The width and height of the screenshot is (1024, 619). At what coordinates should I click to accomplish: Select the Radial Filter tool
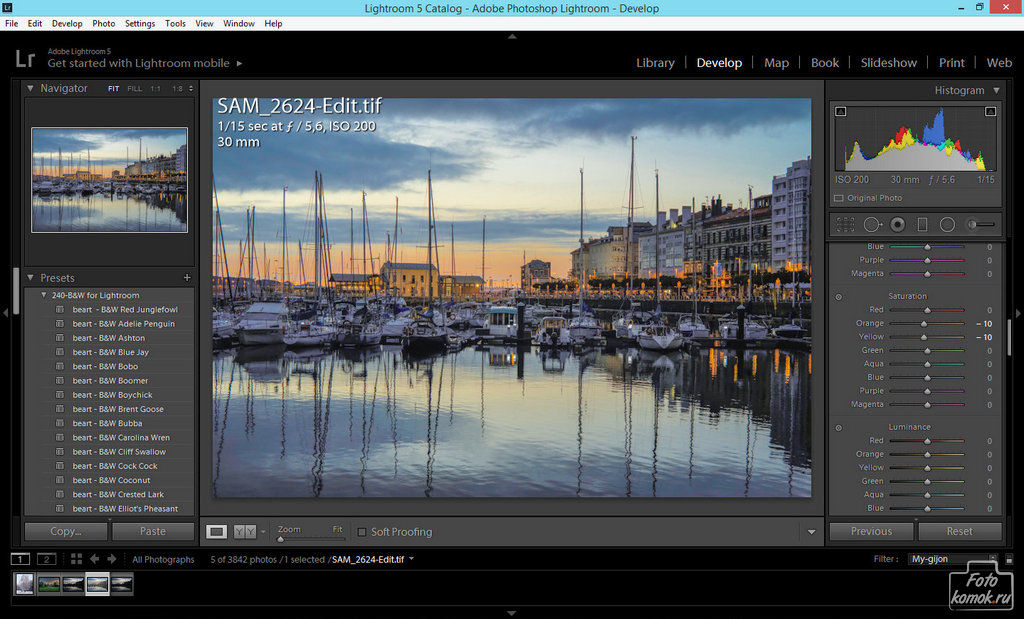[x=947, y=225]
